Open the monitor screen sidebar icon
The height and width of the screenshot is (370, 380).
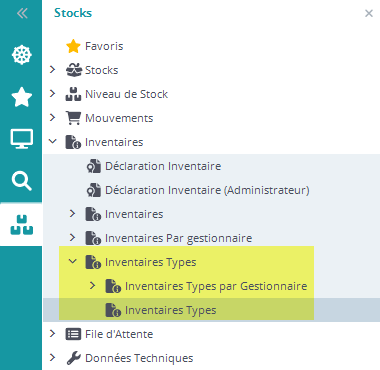pos(22,139)
